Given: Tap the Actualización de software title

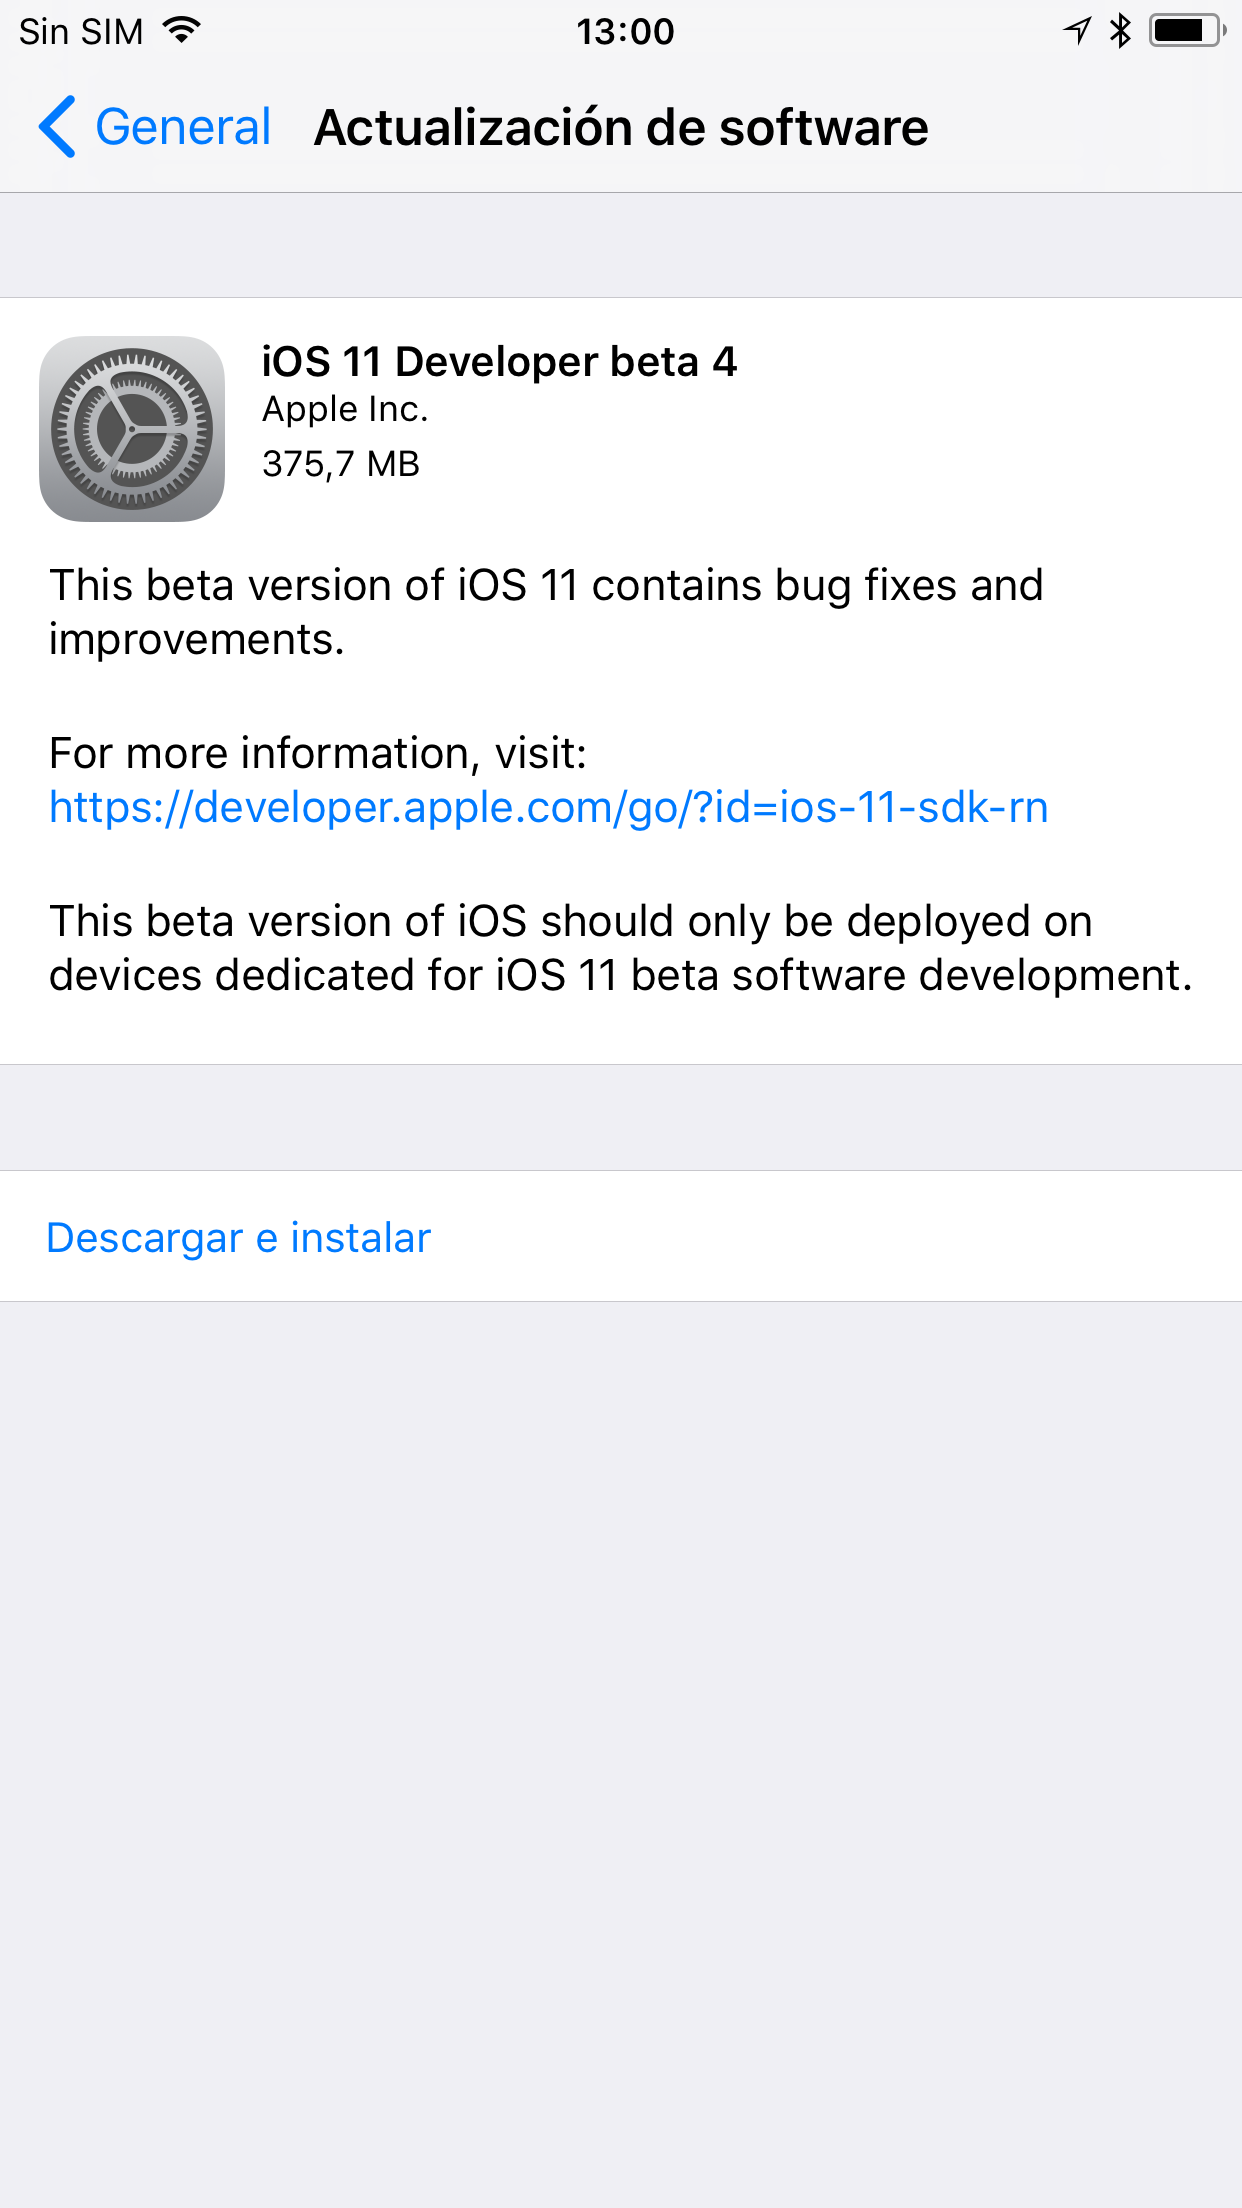Looking at the screenshot, I should coord(621,128).
